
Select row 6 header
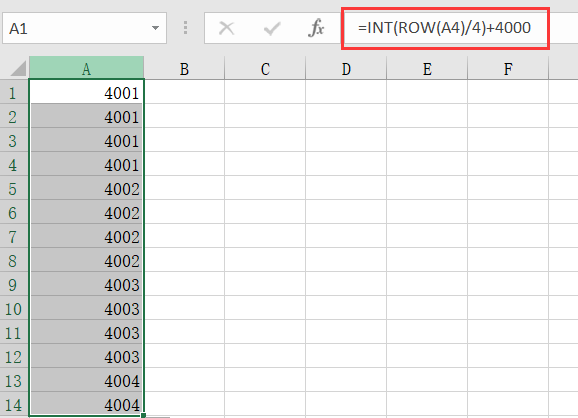click(x=14, y=212)
